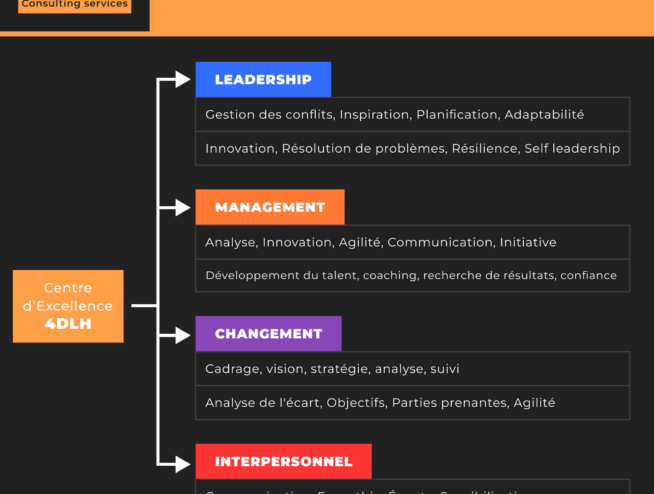Select the orange MANAGEMENT heading box
Screen dimensions: 654x494
[270, 207]
